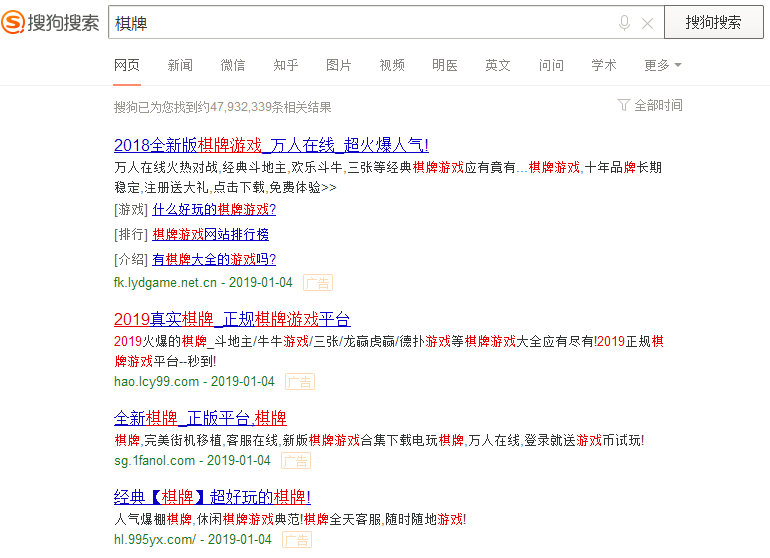Open the 知乎 search tab
This screenshot has height=558, width=770.
click(x=286, y=65)
